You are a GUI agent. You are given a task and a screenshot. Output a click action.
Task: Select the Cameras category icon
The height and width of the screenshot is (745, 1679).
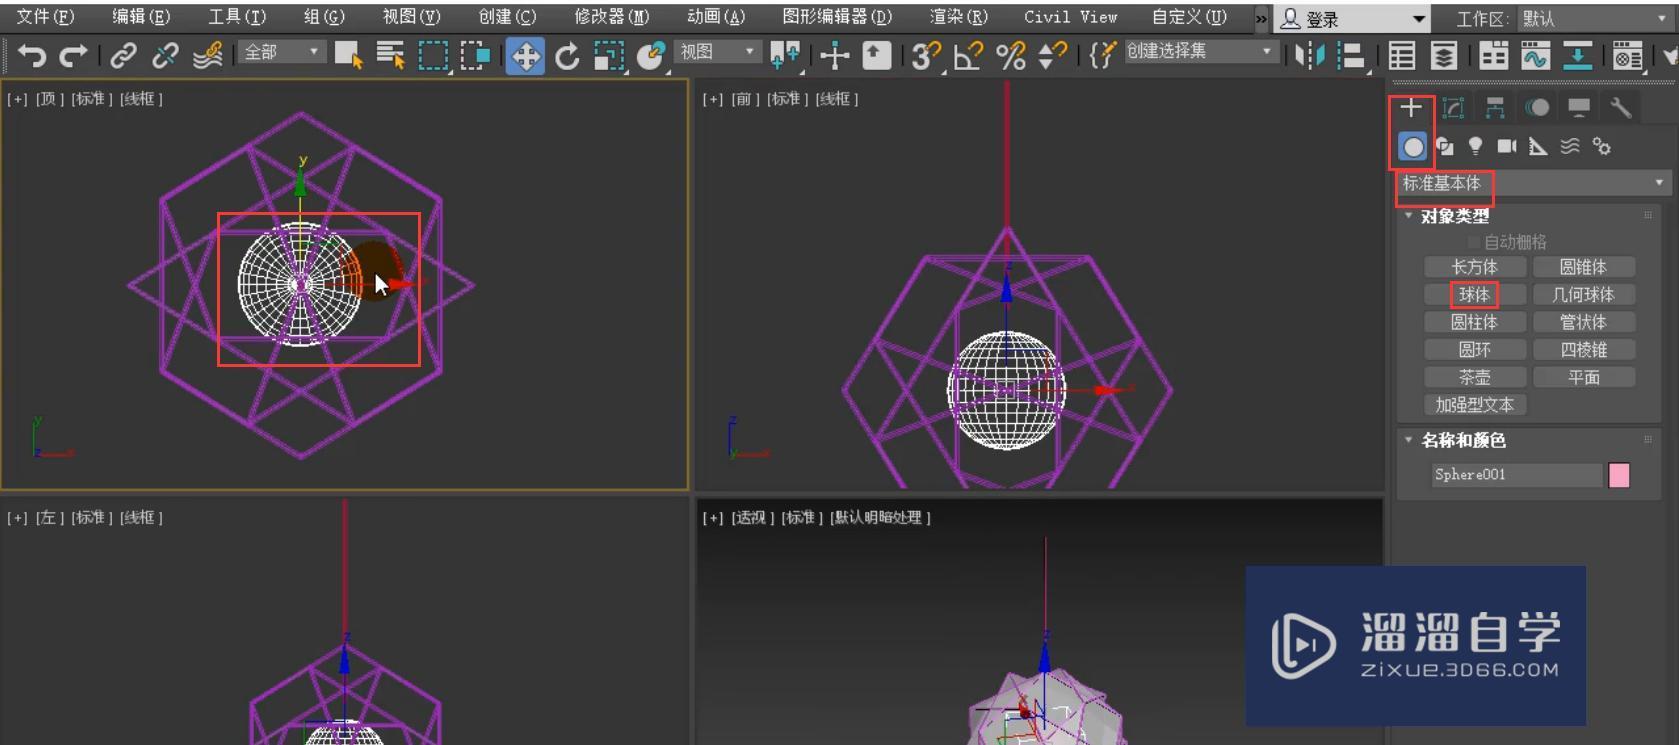[x=1507, y=147]
